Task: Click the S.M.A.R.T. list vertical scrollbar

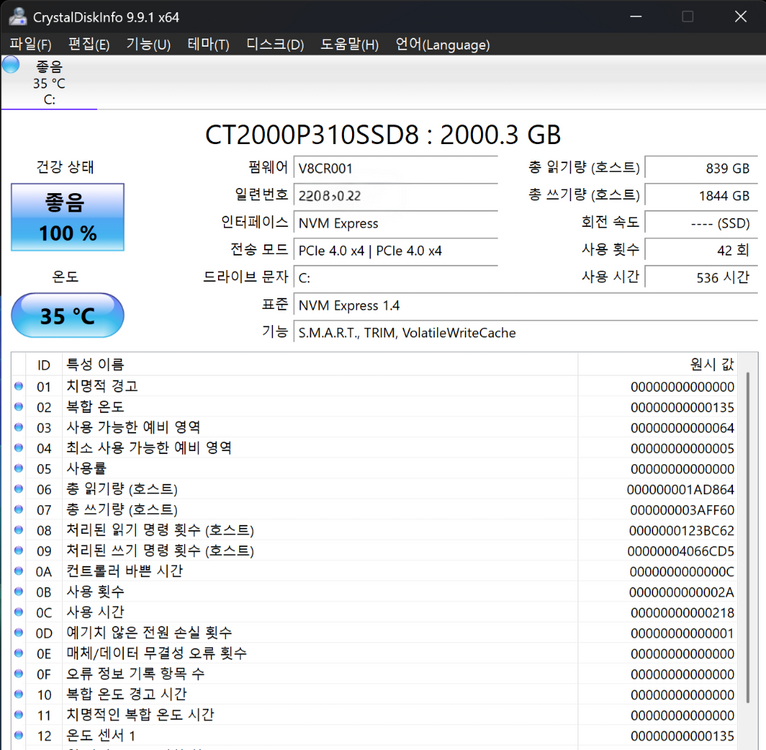Action: coord(748,537)
